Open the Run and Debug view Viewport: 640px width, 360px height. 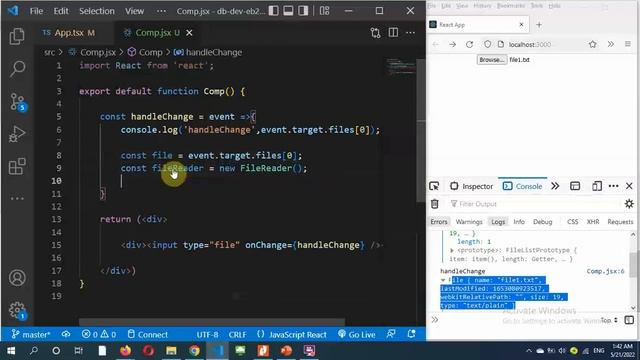click(x=17, y=134)
